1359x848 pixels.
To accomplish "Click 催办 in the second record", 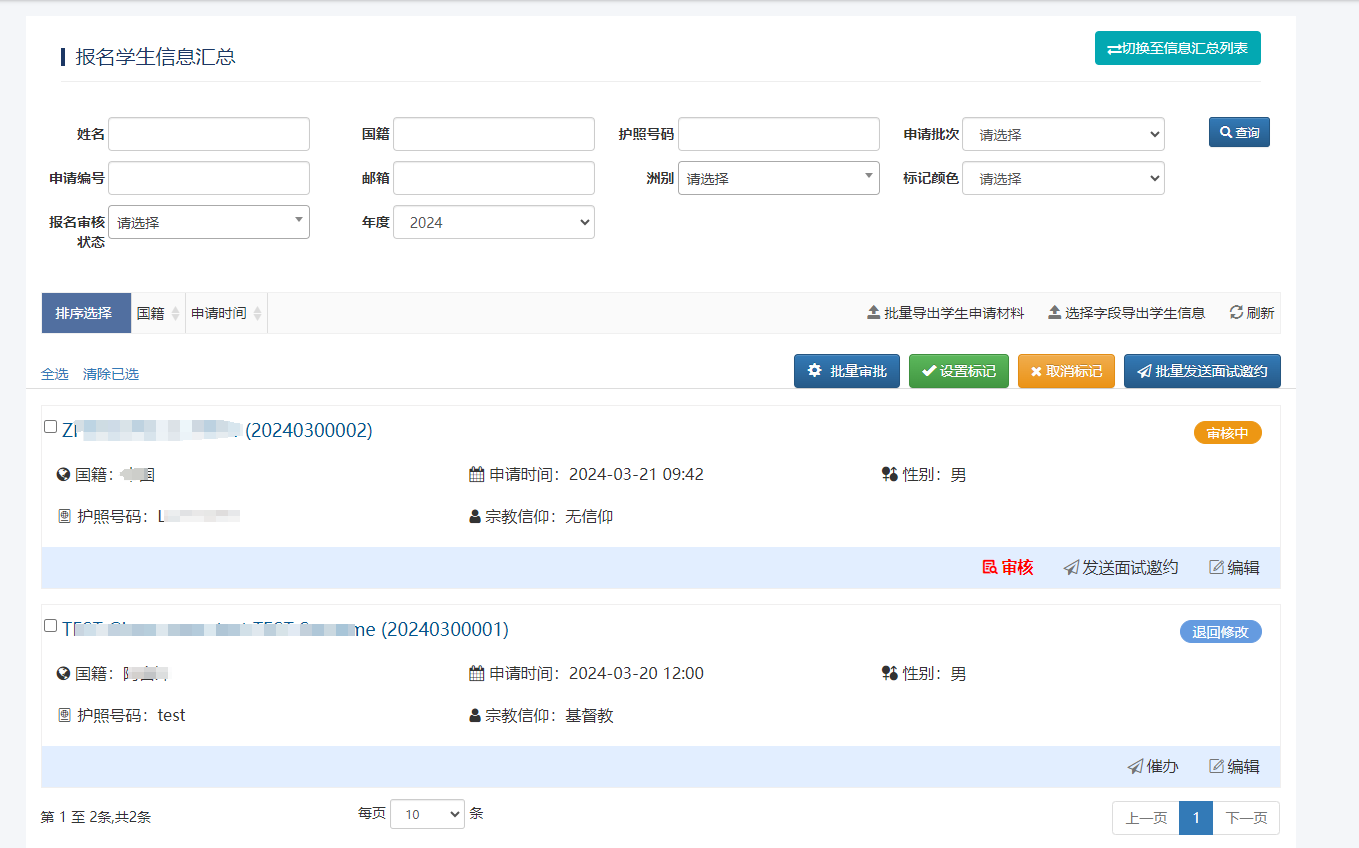I will tap(1153, 767).
